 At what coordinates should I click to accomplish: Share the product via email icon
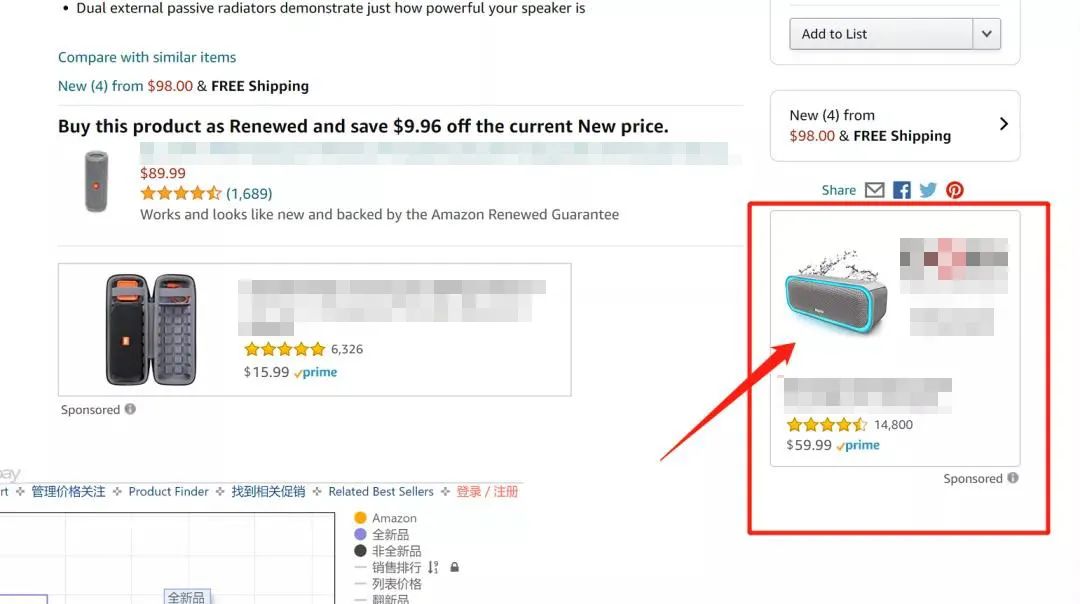pyautogui.click(x=875, y=190)
